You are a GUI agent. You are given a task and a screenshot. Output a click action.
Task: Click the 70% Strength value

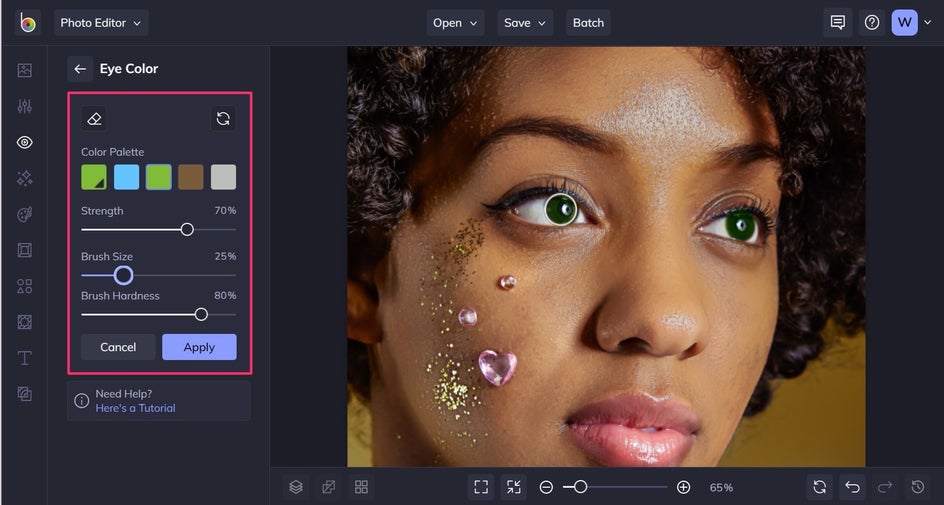point(225,211)
